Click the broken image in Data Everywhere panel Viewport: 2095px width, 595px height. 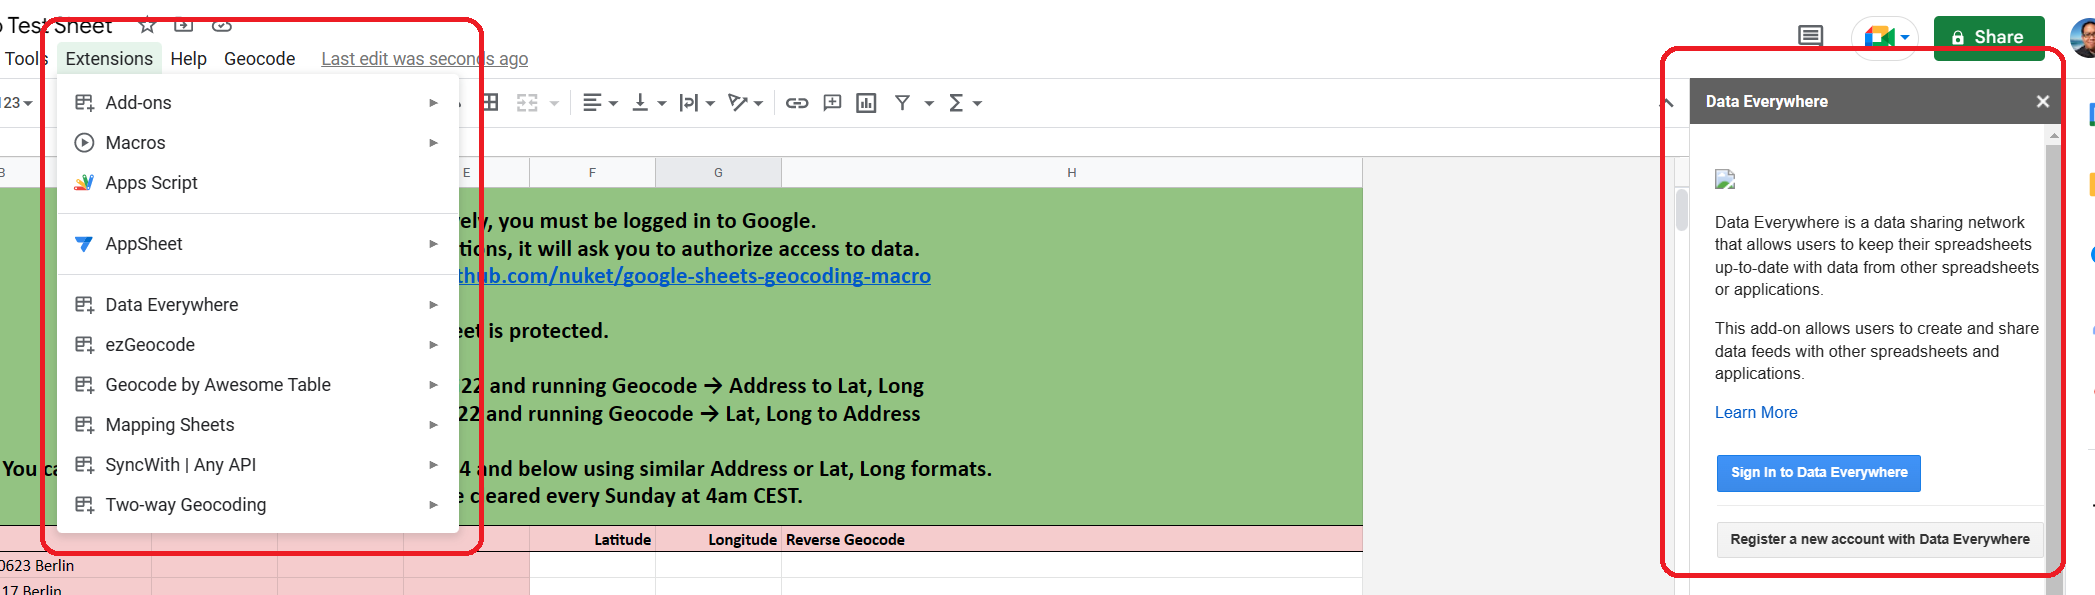tap(1725, 180)
